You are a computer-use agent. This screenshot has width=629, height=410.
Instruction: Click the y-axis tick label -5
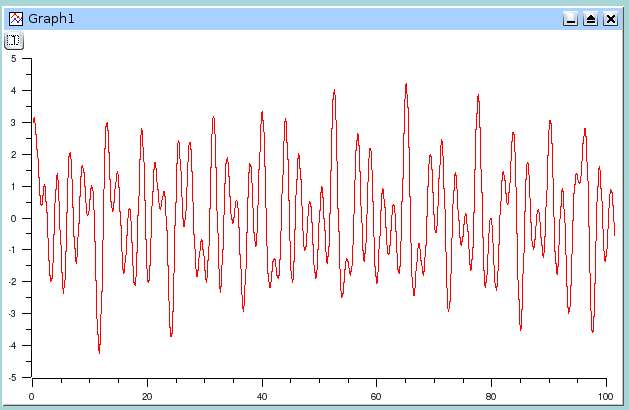[12, 378]
